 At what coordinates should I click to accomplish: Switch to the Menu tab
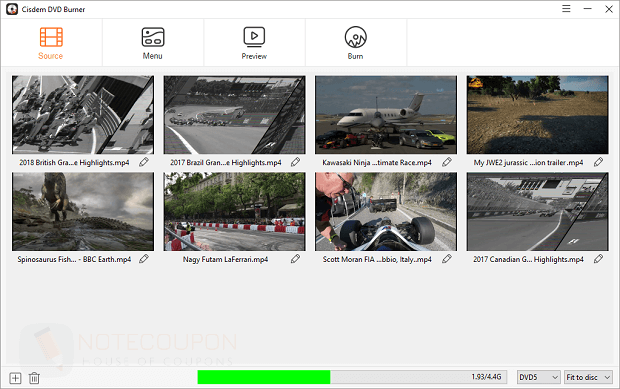[153, 43]
